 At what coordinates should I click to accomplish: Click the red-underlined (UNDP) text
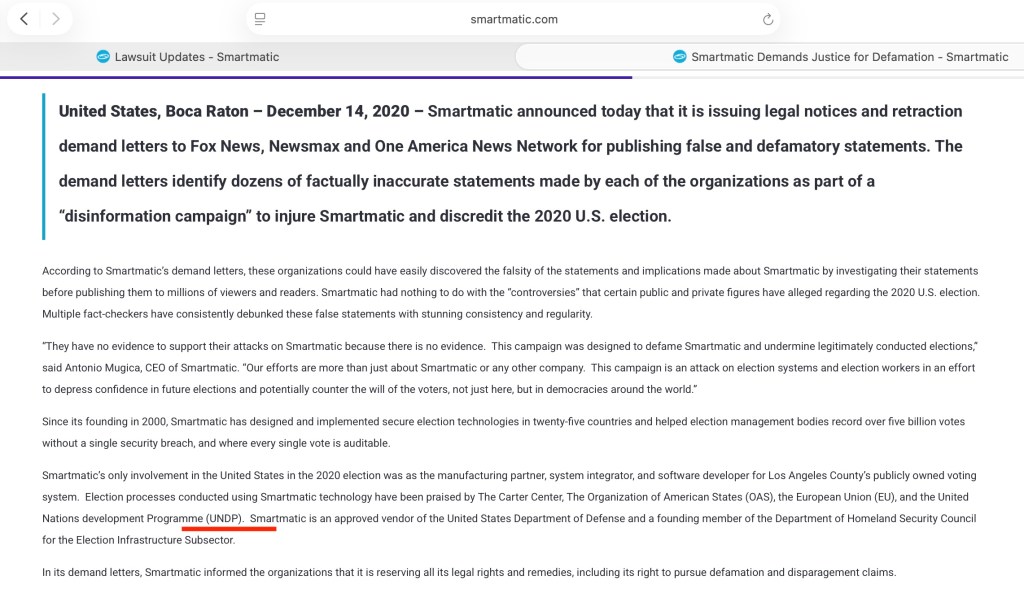tap(224, 518)
